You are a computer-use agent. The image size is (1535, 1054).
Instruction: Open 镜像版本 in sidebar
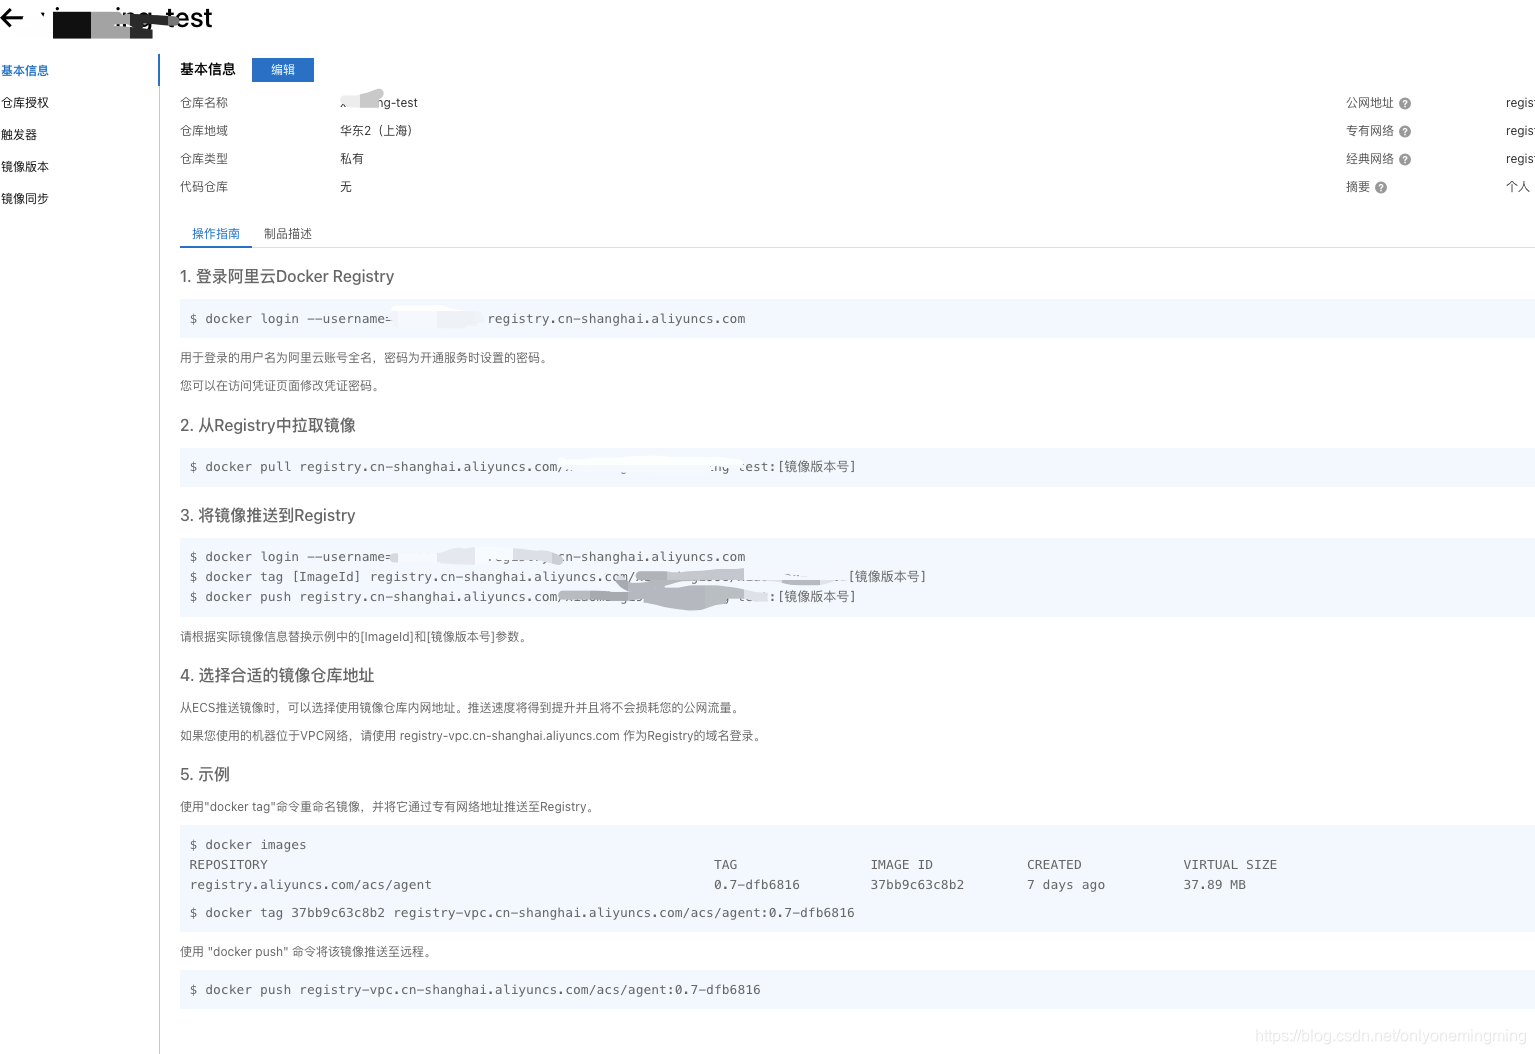coord(25,167)
